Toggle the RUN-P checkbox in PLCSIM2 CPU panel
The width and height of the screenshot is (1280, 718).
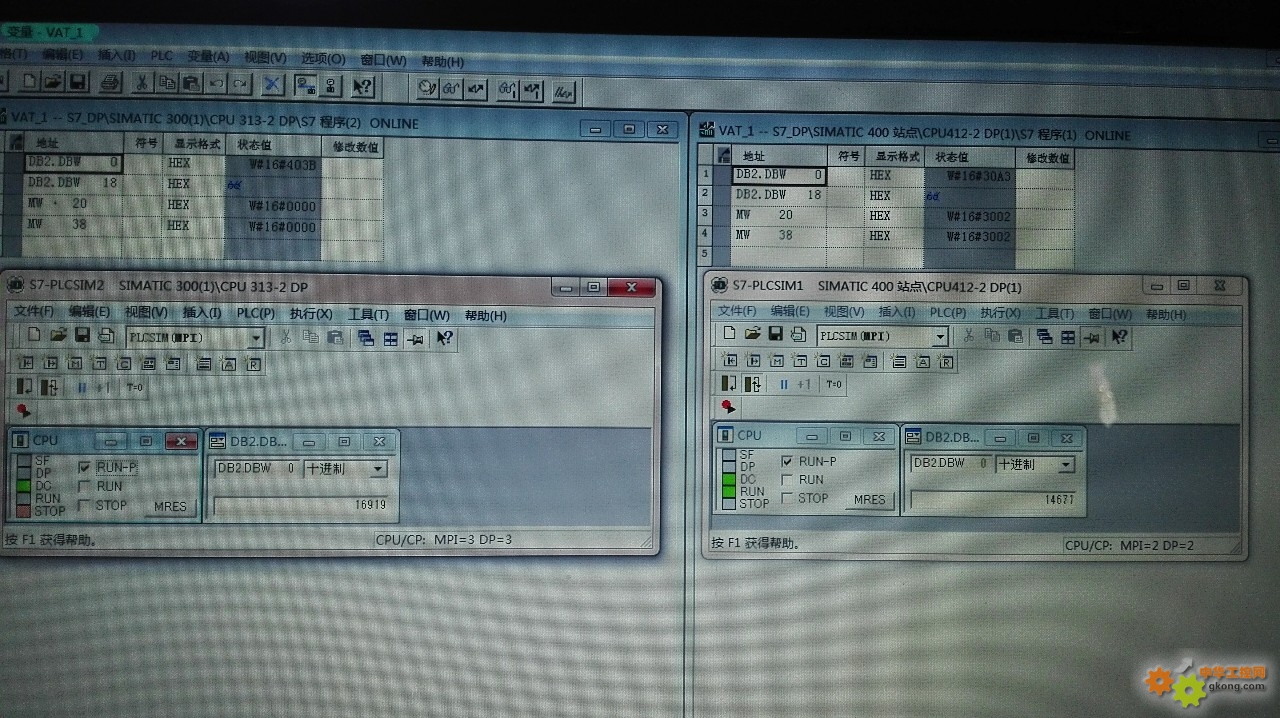tap(85, 467)
